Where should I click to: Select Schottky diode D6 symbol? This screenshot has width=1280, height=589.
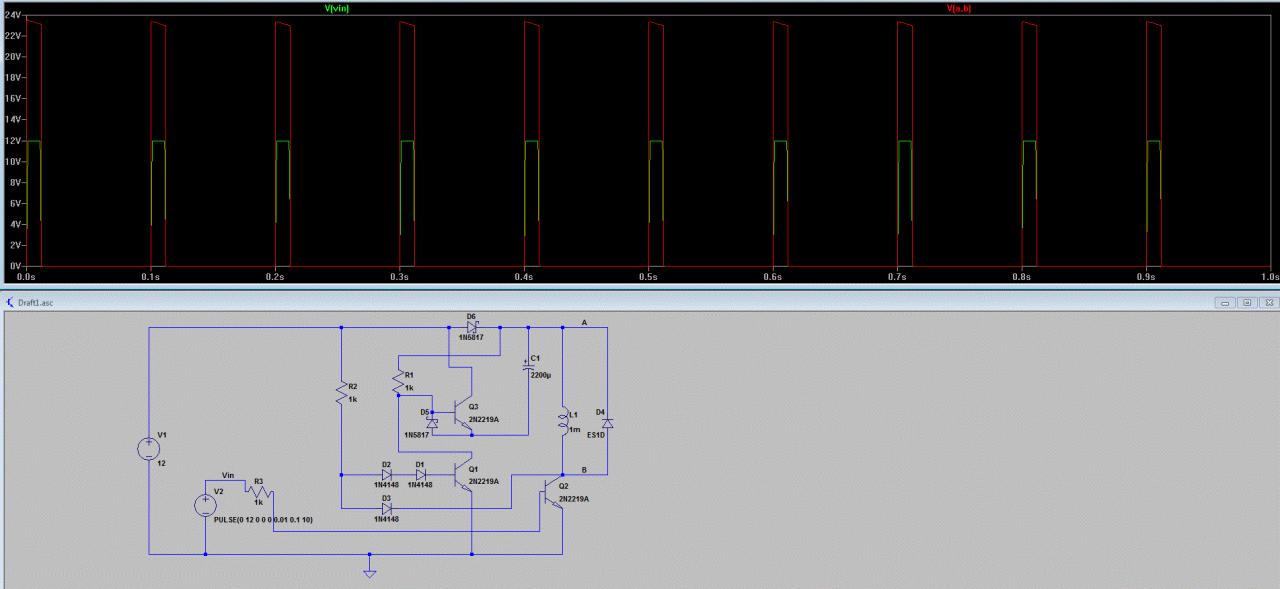click(x=473, y=326)
